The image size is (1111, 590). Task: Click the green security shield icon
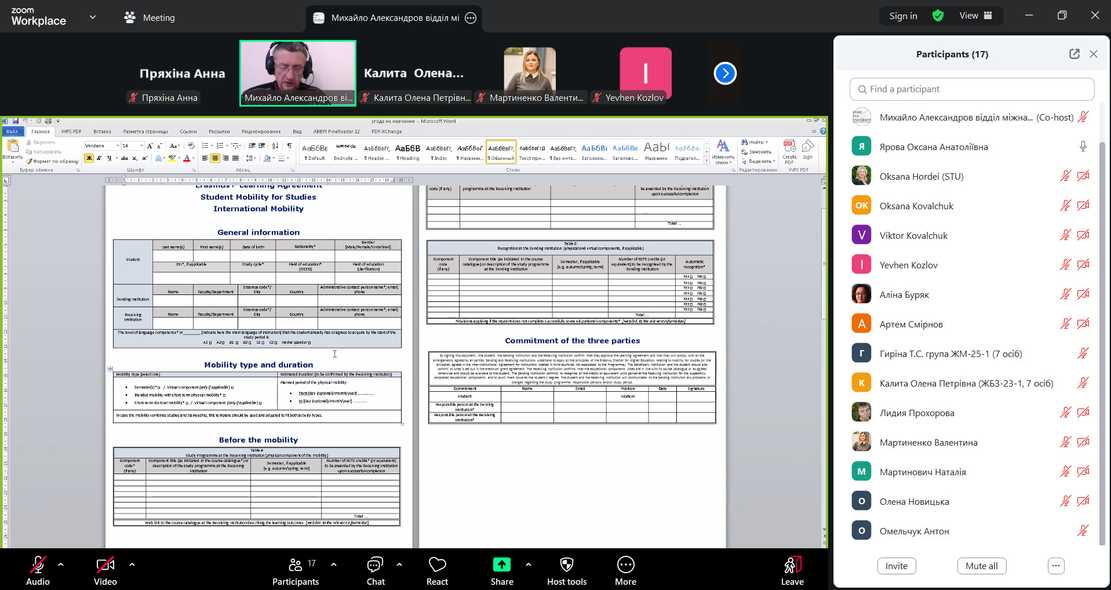pos(937,16)
